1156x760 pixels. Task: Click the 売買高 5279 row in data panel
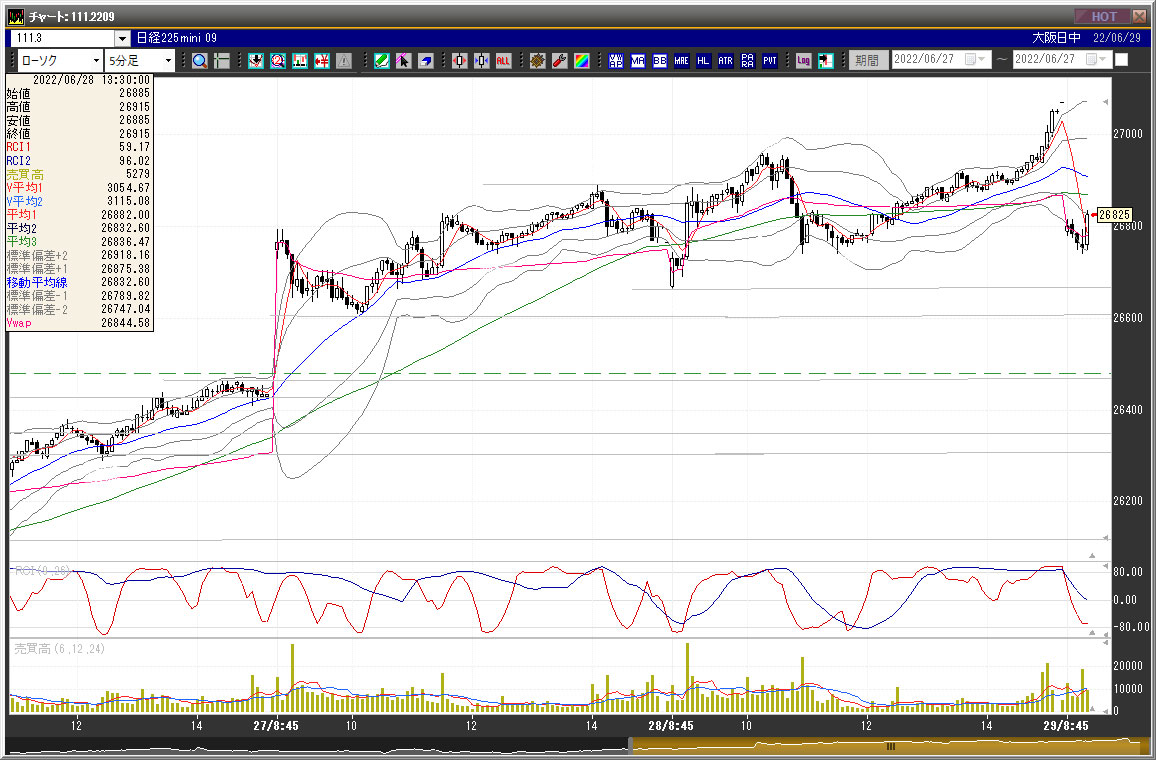[x=78, y=174]
